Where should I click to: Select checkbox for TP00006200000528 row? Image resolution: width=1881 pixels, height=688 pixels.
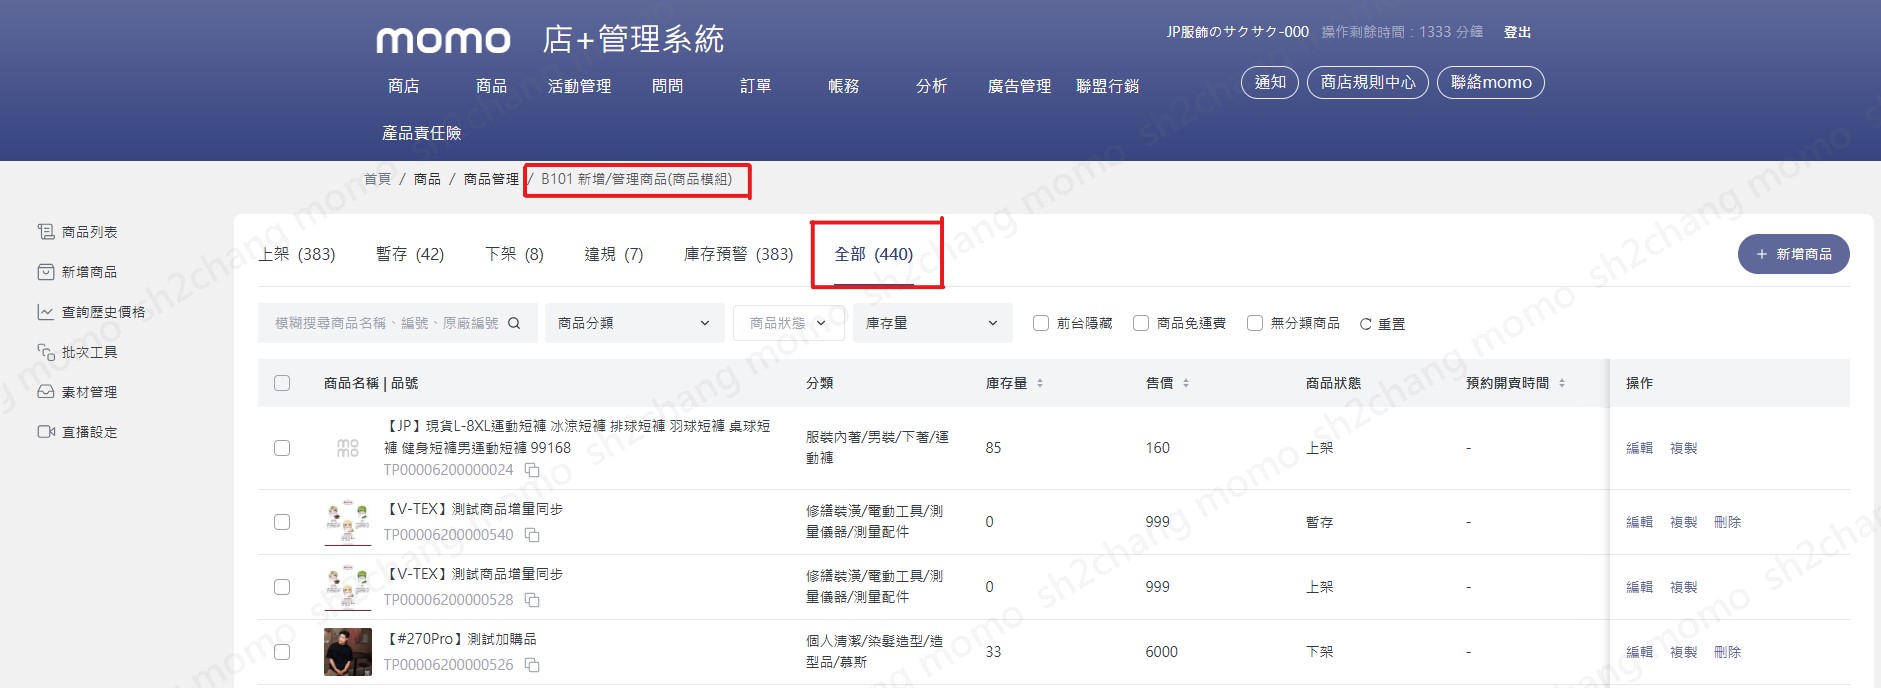point(282,587)
